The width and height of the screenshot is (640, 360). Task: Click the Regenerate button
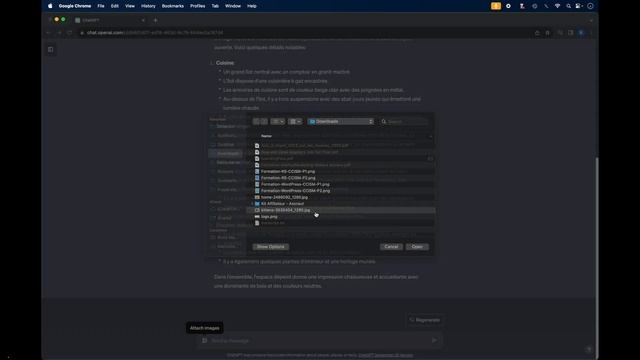click(x=424, y=320)
